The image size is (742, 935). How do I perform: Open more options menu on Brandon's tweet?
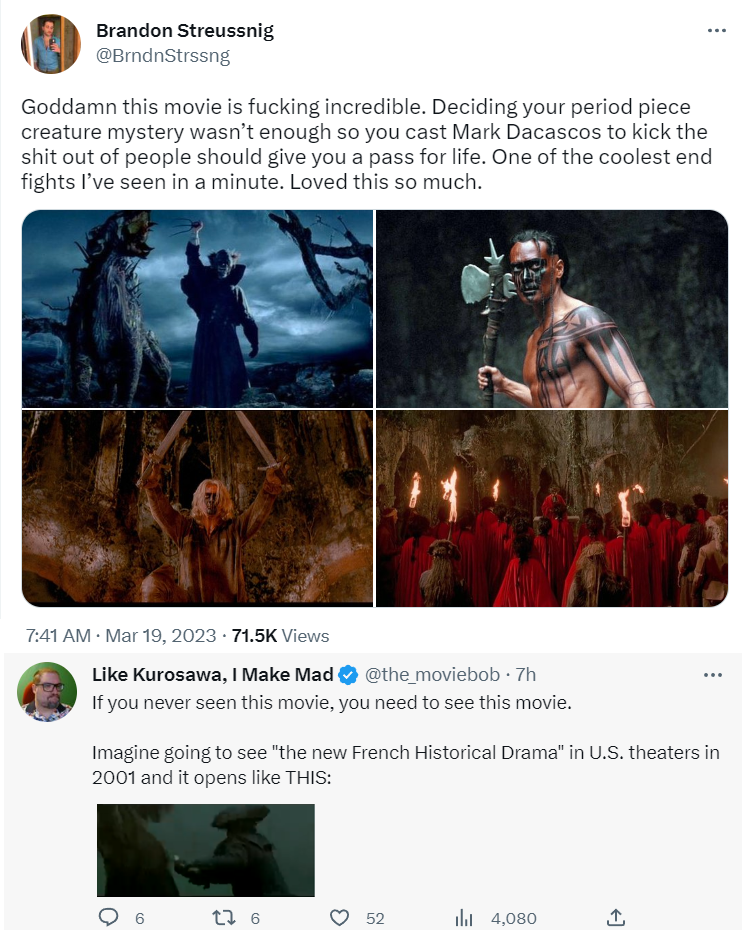716,31
